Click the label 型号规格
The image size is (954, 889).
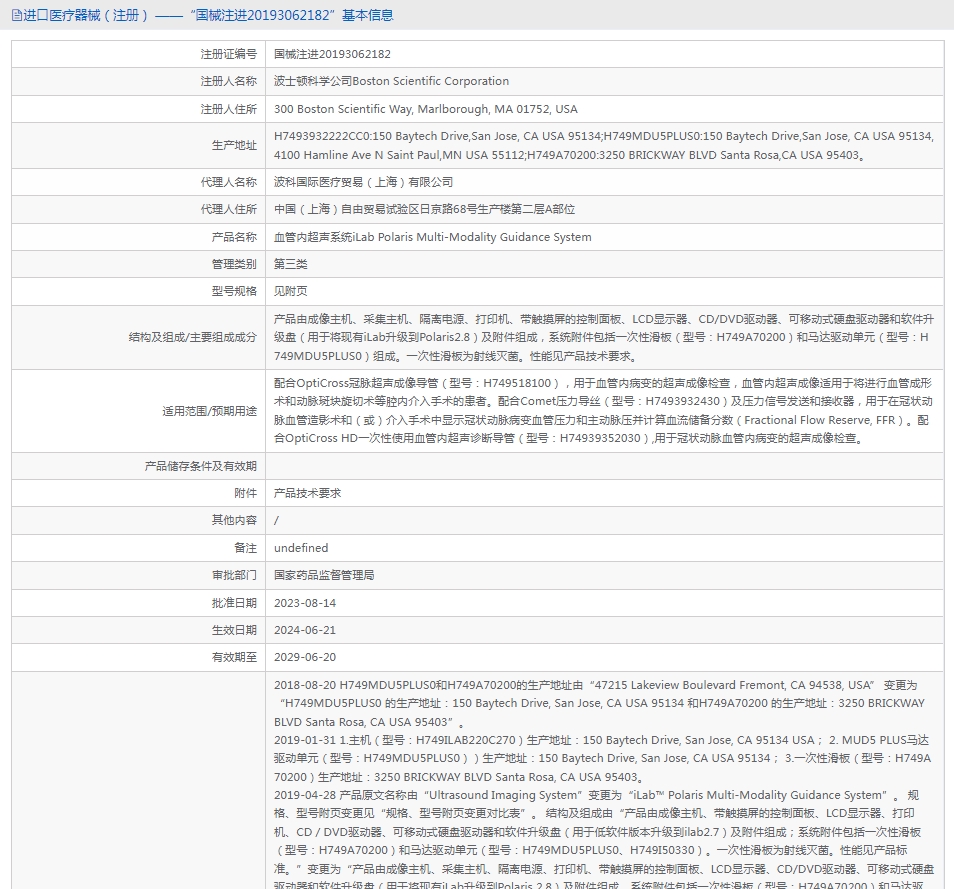(x=234, y=291)
